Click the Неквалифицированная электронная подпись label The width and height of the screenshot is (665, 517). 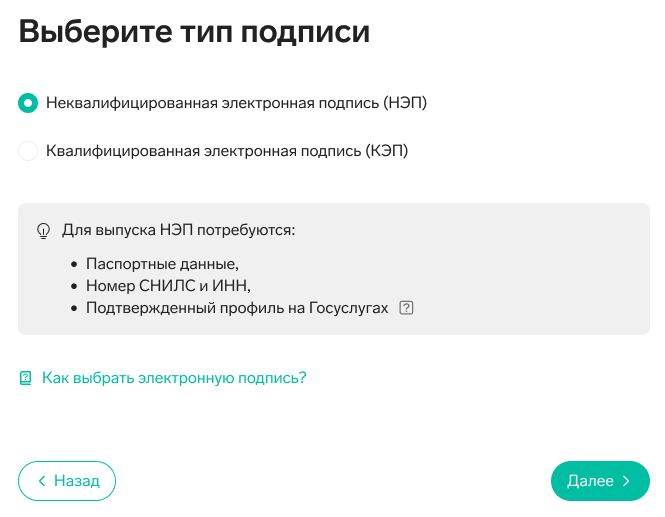click(236, 103)
